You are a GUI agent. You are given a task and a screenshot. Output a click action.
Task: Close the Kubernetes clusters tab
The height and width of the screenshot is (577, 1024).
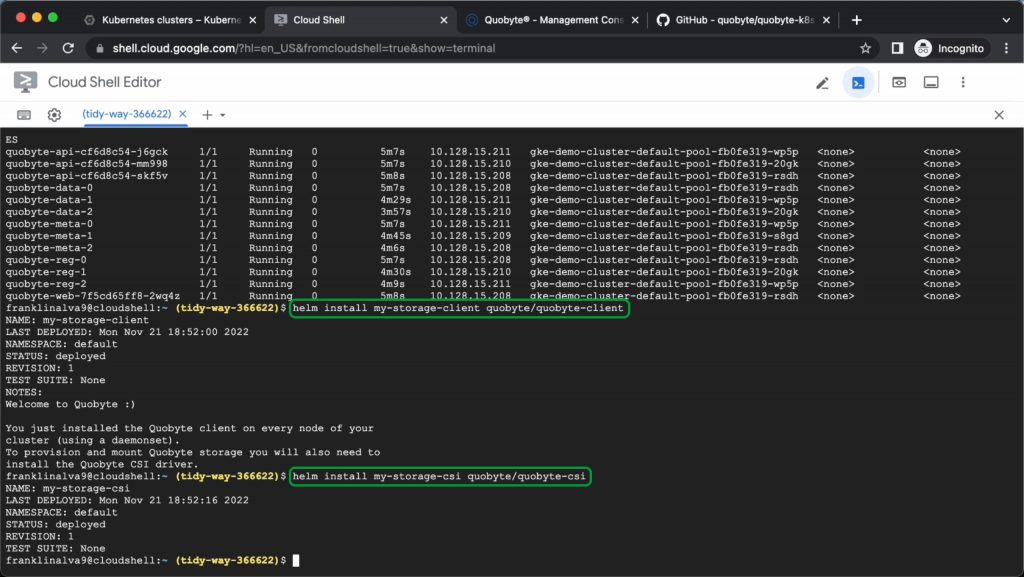coord(253,20)
